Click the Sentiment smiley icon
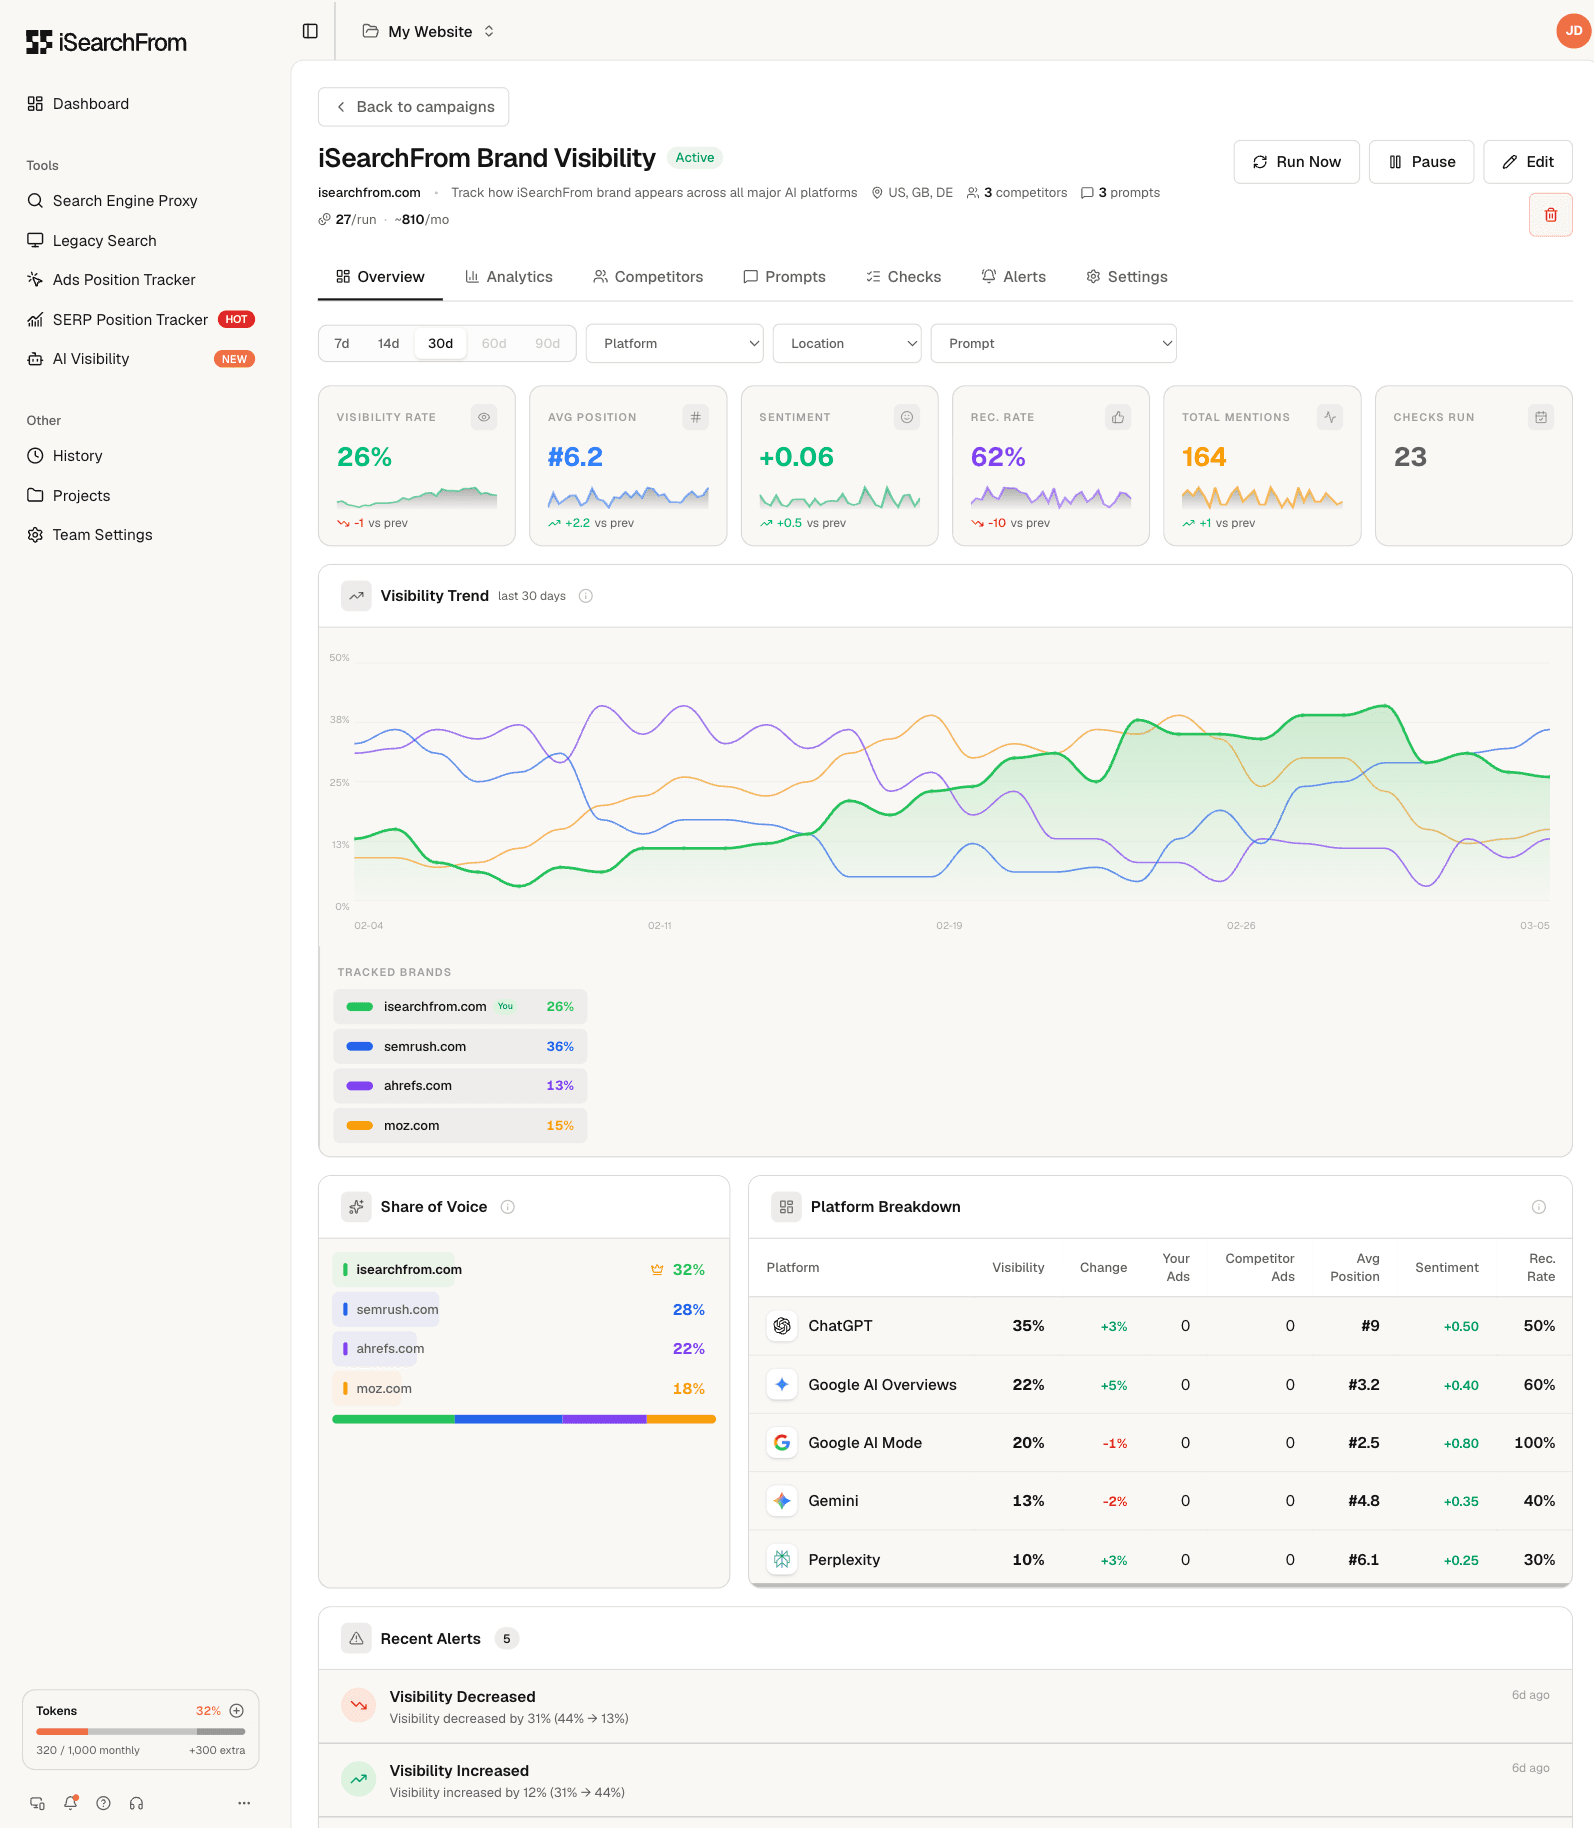This screenshot has width=1594, height=1828. pos(907,417)
